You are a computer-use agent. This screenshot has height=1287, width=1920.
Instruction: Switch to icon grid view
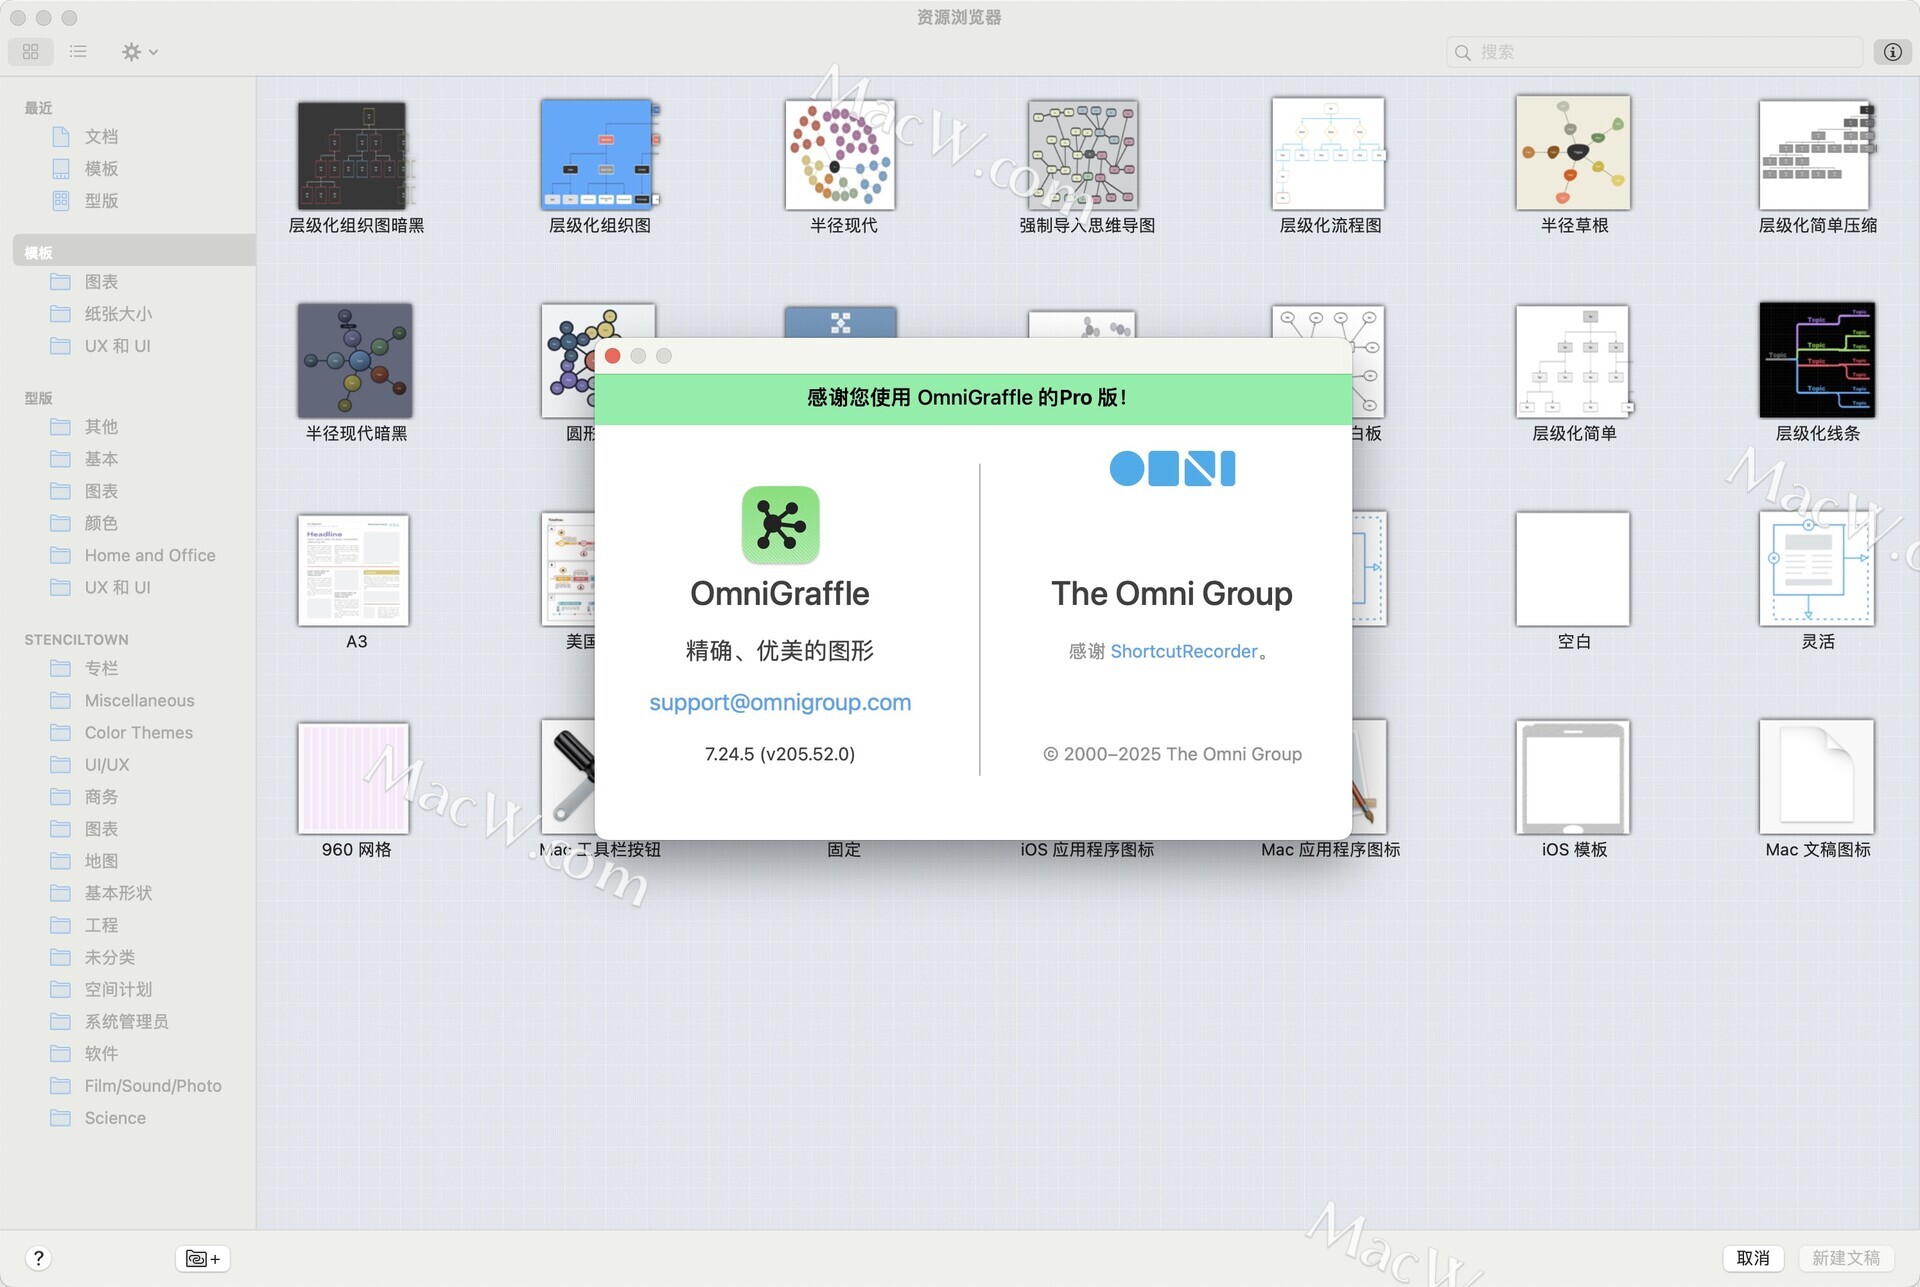tap(31, 51)
